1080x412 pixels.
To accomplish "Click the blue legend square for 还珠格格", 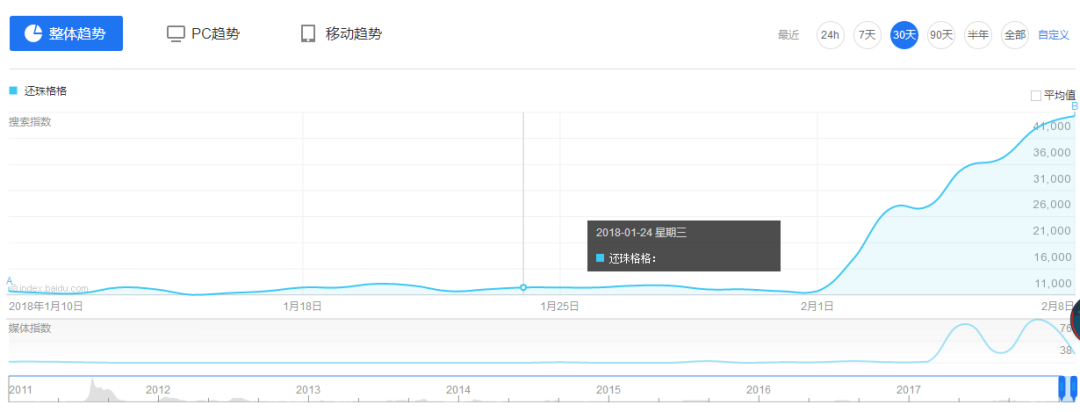I will (13, 91).
